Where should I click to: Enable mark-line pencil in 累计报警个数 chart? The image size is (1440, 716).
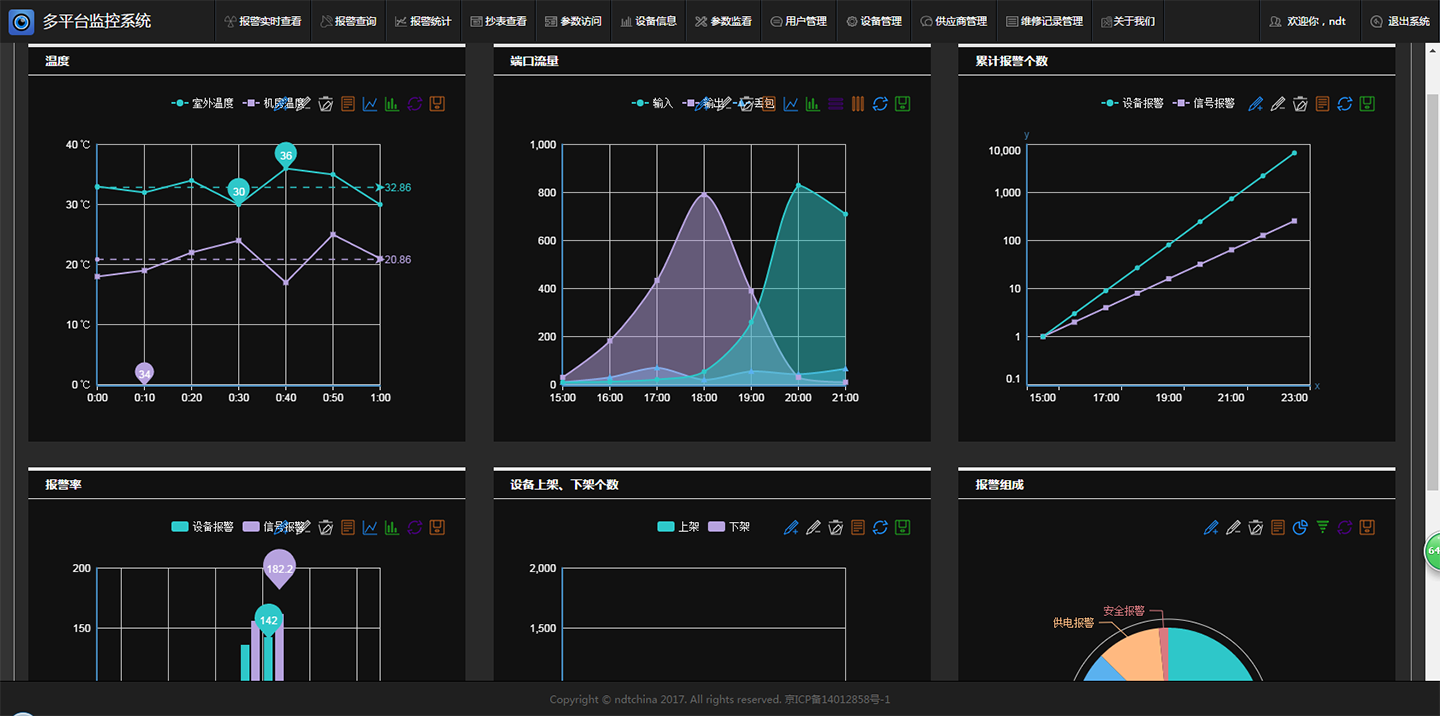[x=1256, y=103]
